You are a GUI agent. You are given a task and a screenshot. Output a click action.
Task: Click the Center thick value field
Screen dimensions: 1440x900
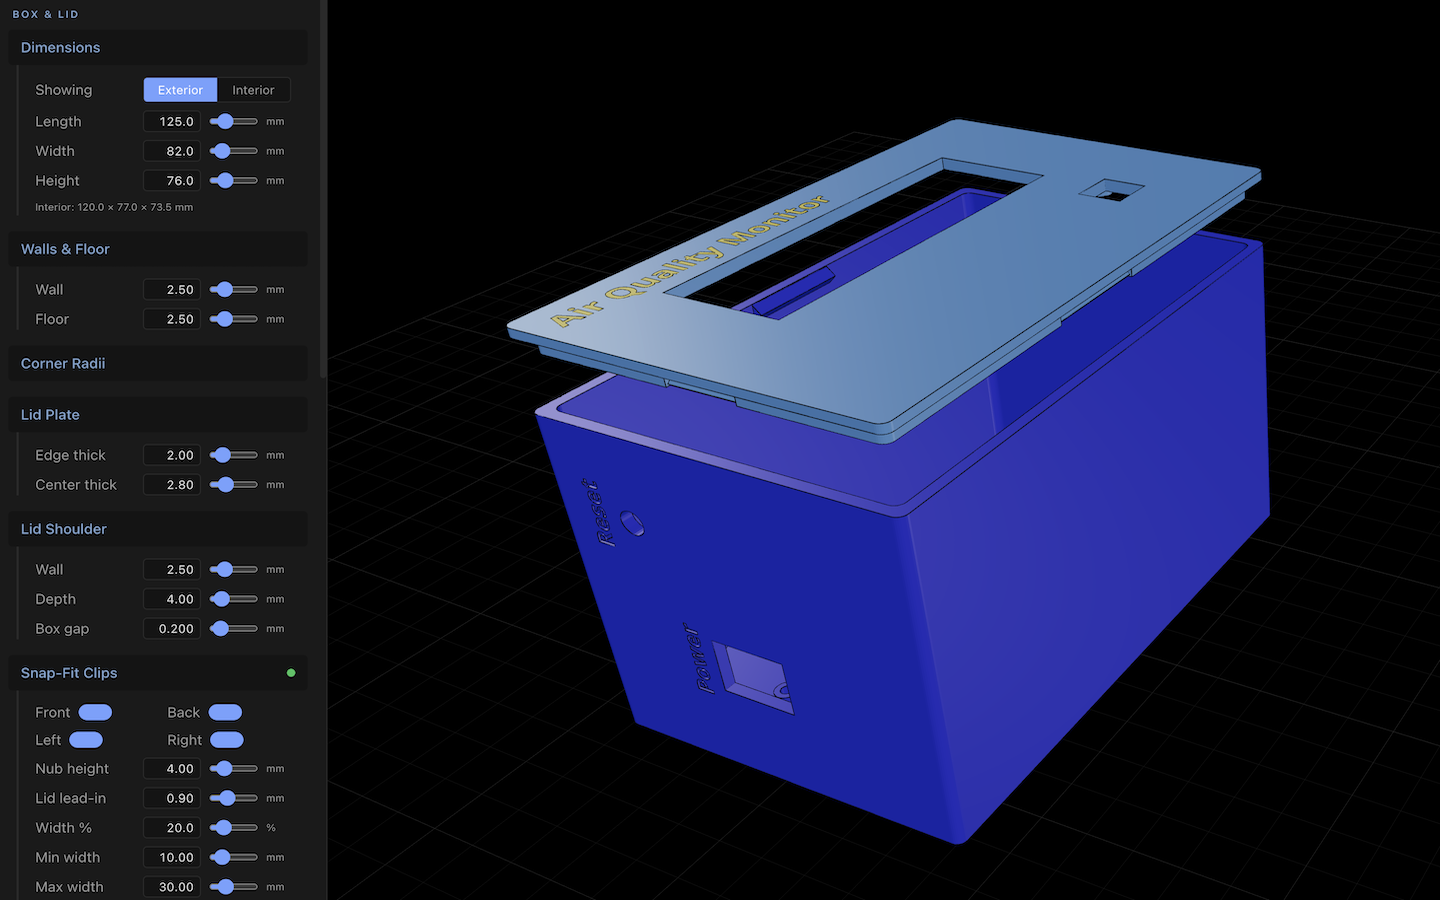[x=172, y=485]
